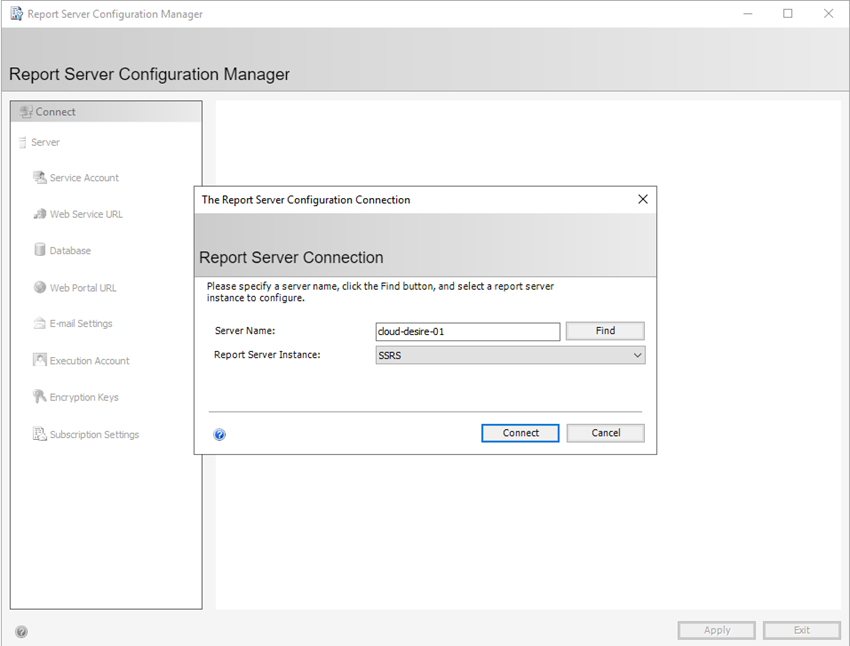The image size is (850, 646).
Task: Click the Apply button at bottom
Action: 716,630
